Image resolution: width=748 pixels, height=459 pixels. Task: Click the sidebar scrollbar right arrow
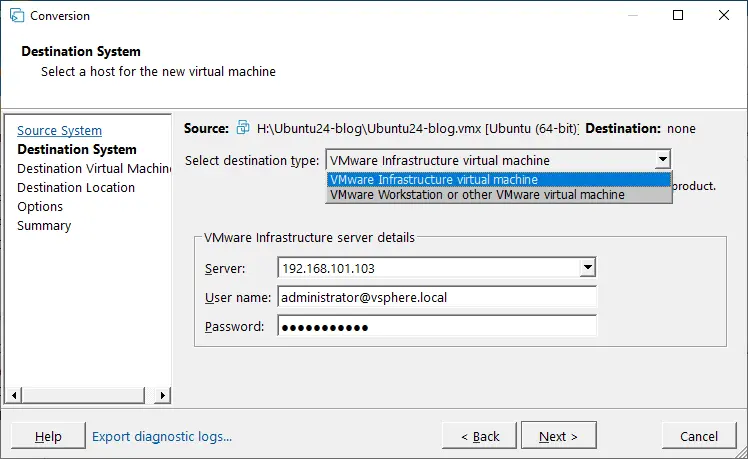point(163,395)
